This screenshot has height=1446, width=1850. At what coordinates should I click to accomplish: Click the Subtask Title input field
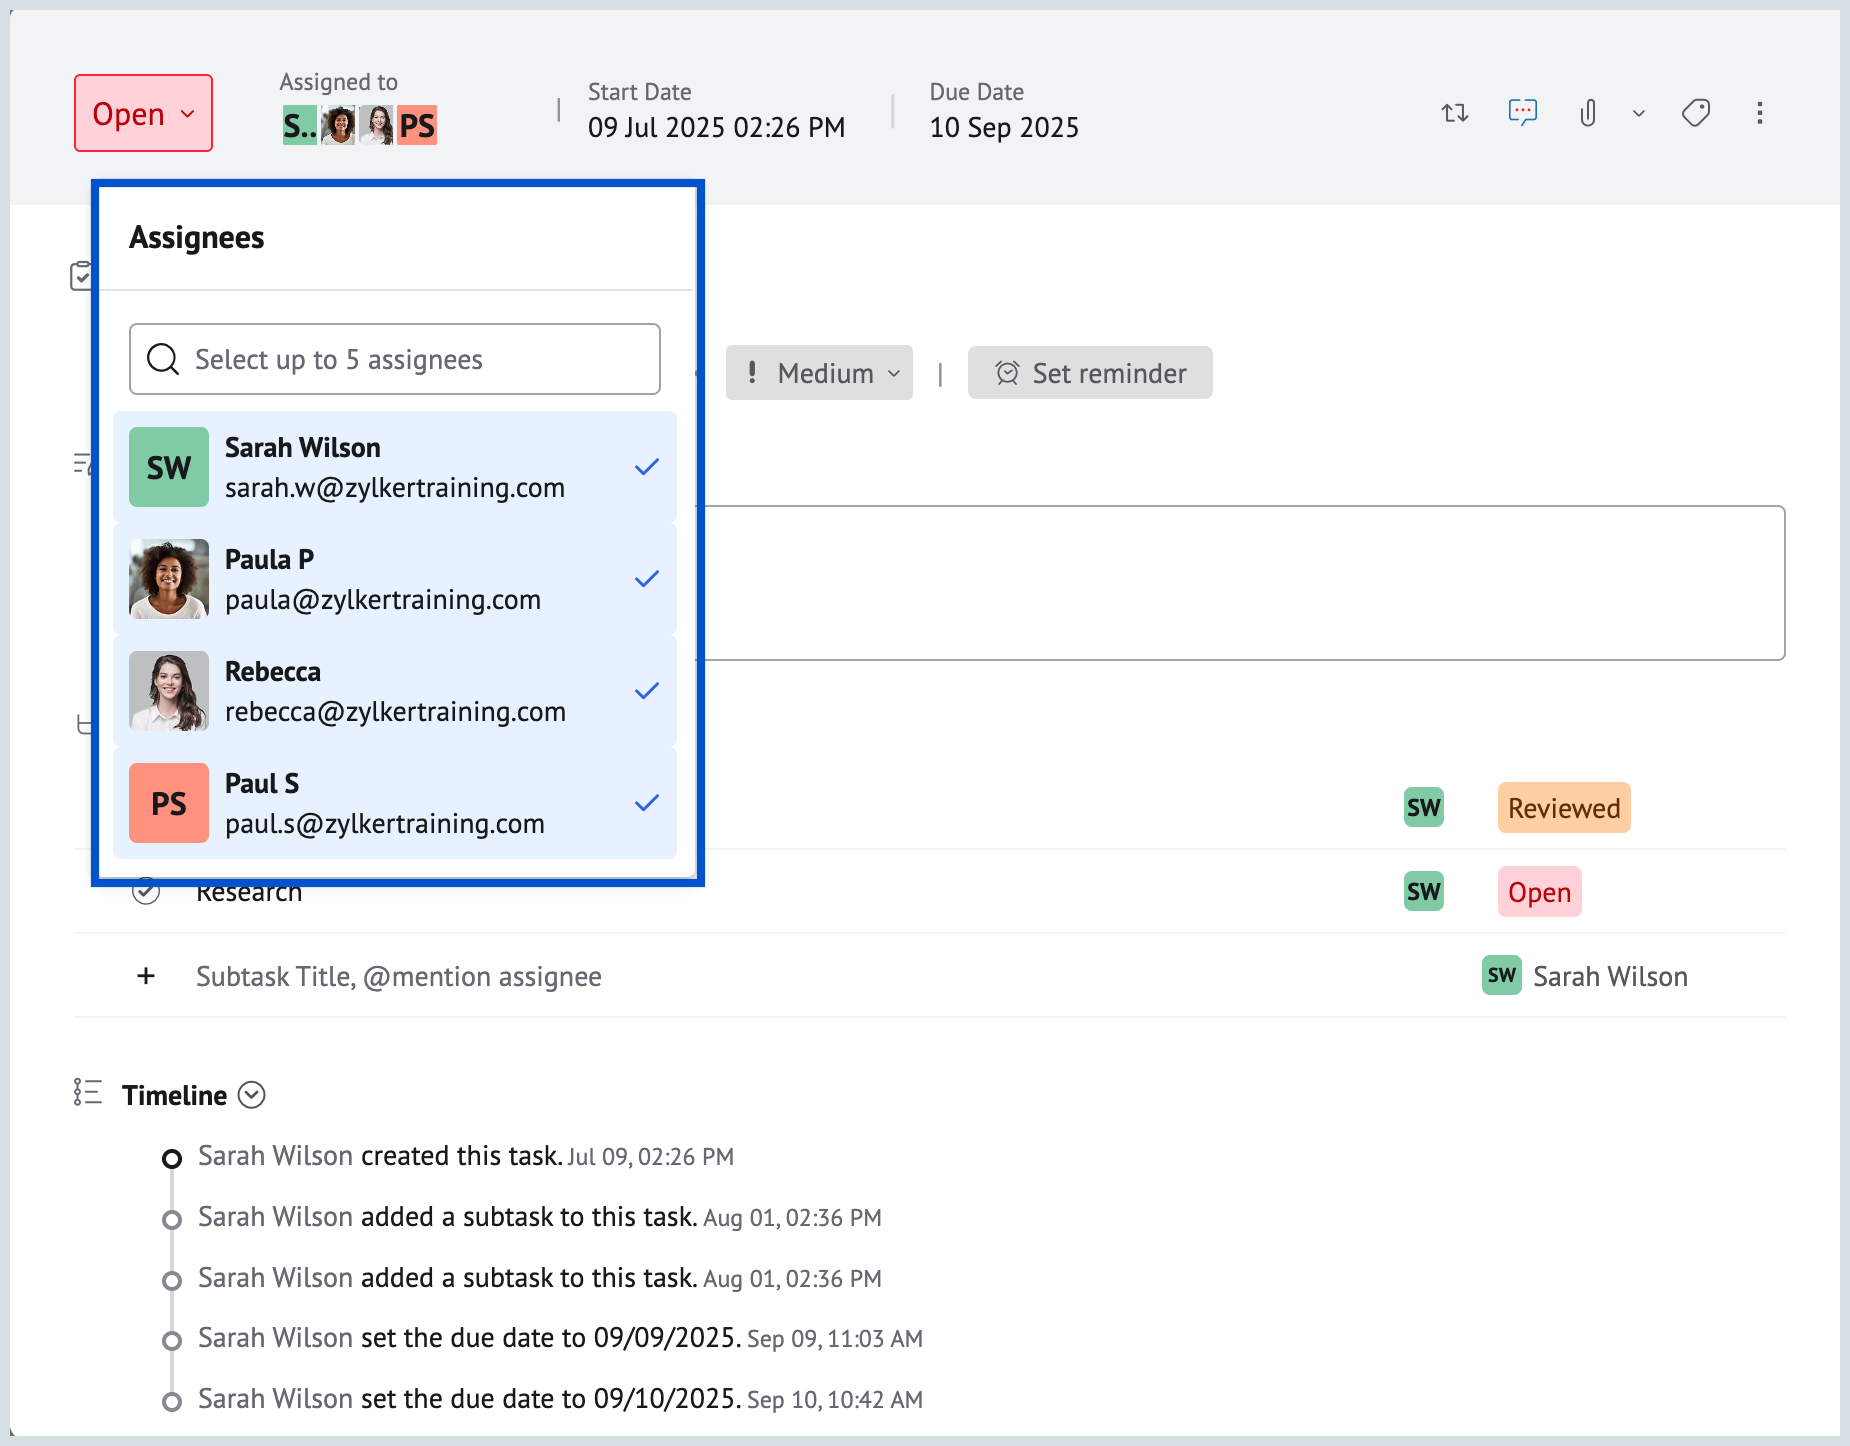399,976
